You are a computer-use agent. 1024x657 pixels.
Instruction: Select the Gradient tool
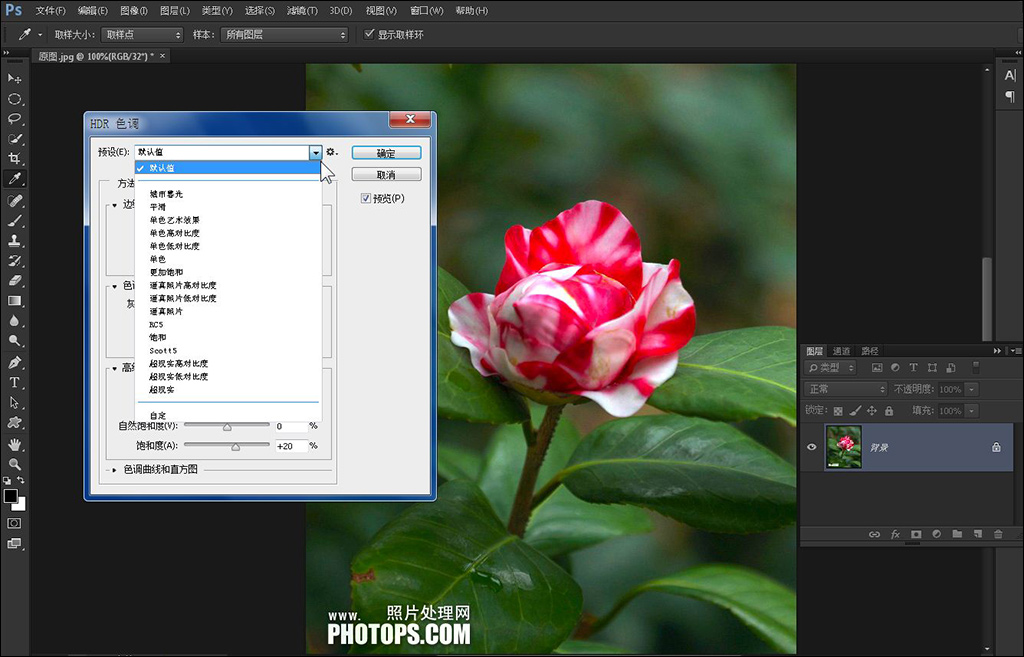(x=14, y=301)
